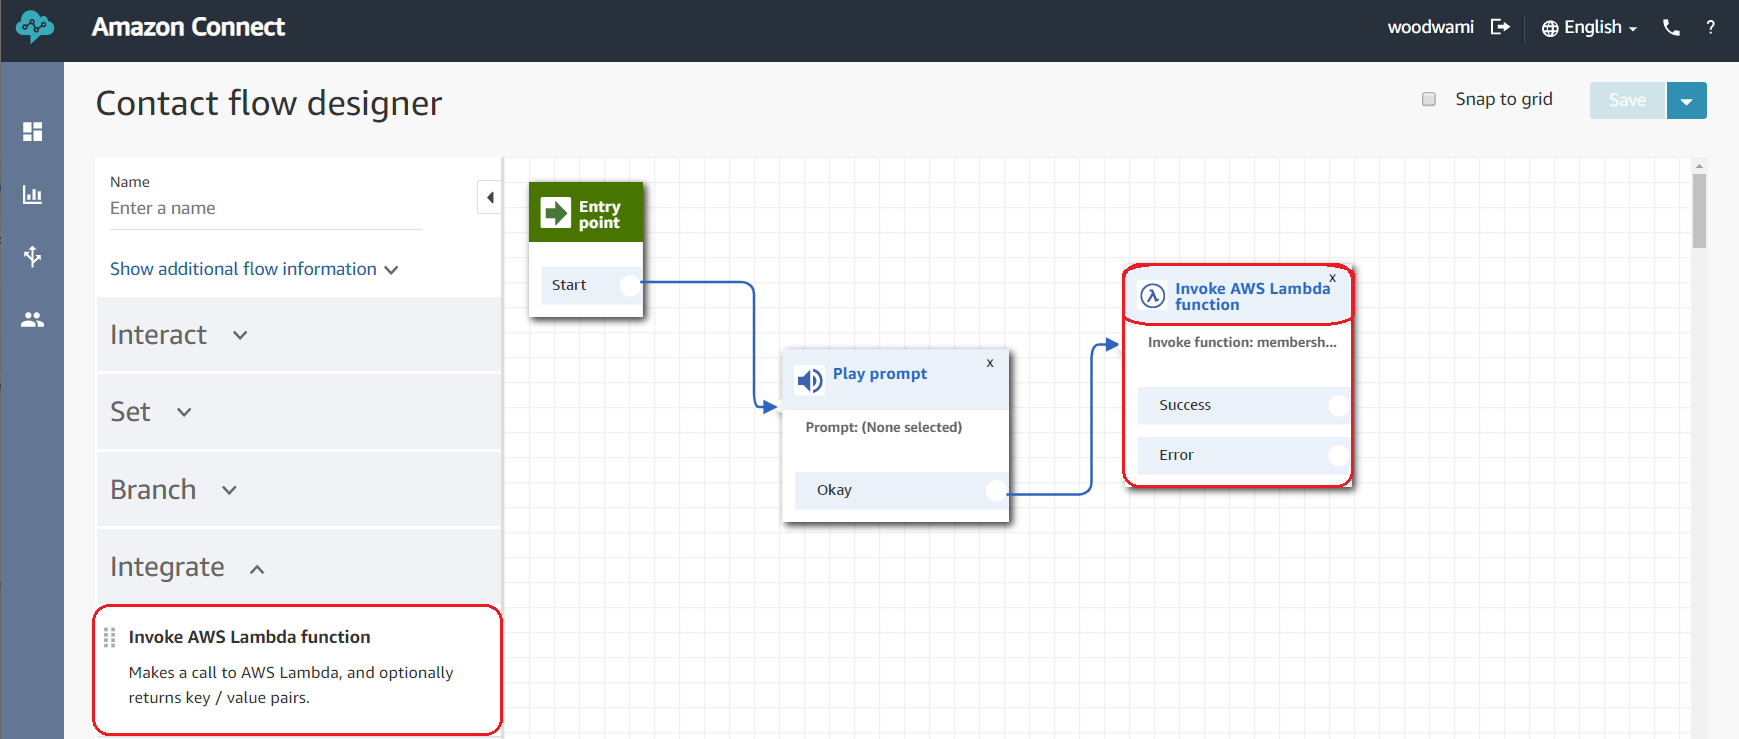
Task: Click the scrollbar up arrow above canvas
Action: (x=1700, y=166)
